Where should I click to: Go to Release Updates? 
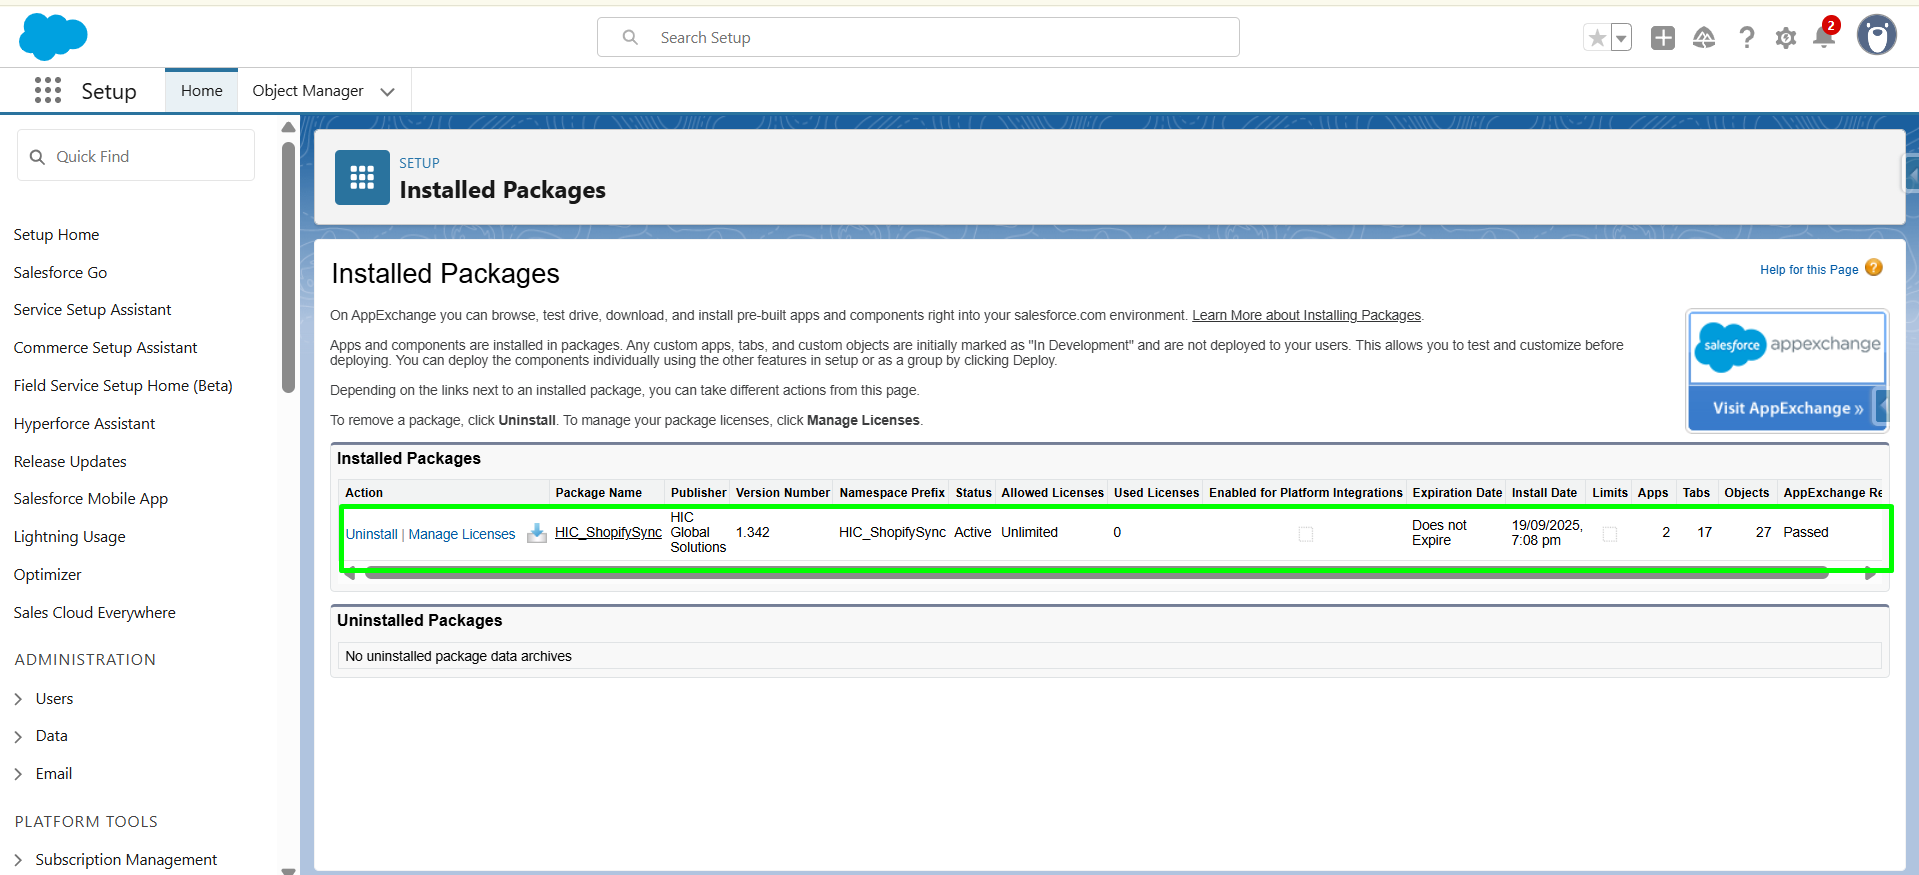70,462
